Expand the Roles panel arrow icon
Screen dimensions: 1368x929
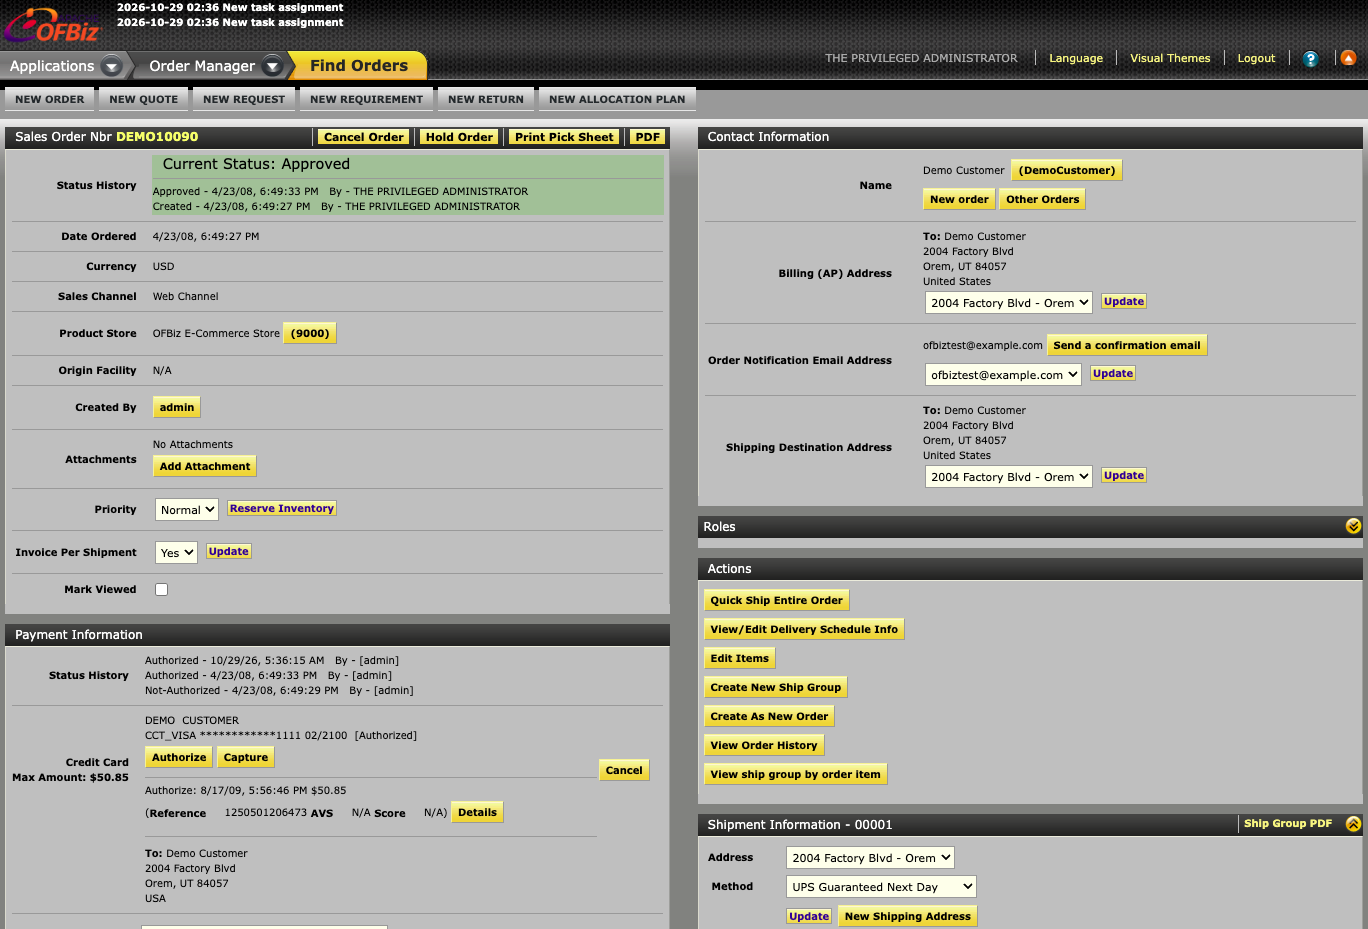click(x=1353, y=526)
